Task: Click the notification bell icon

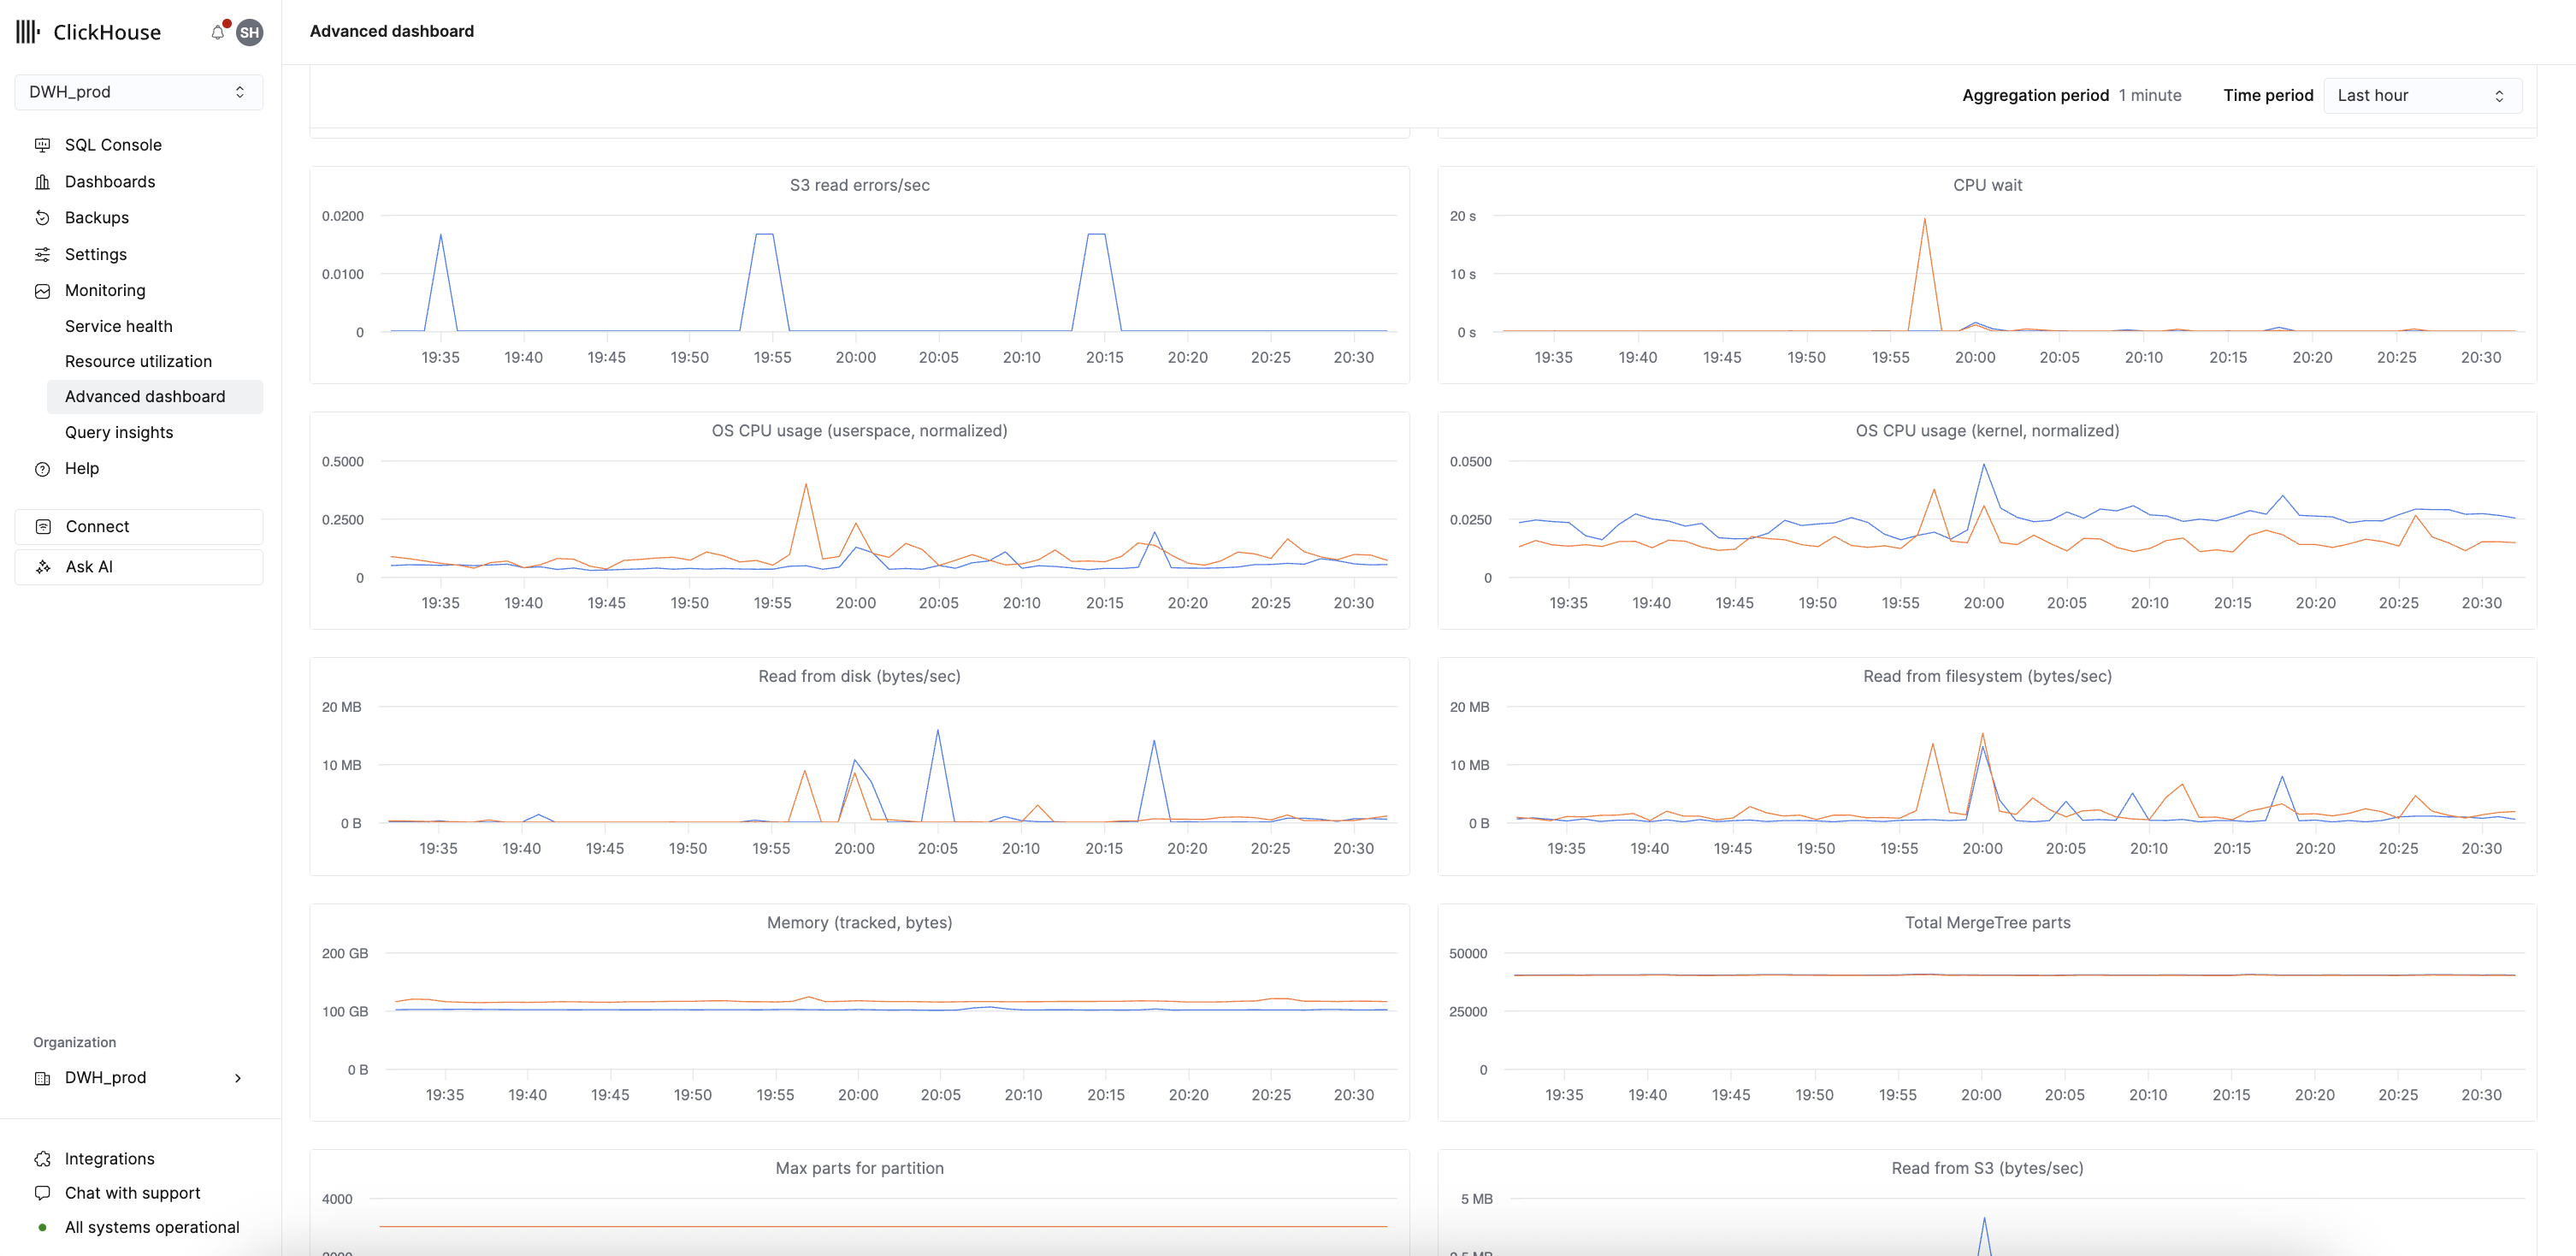Action: point(216,31)
